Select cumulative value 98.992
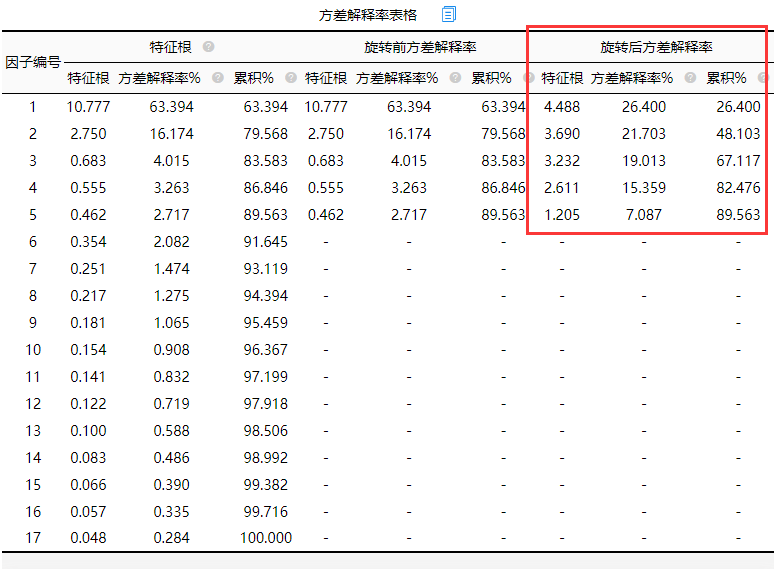774x569 pixels. [266, 458]
